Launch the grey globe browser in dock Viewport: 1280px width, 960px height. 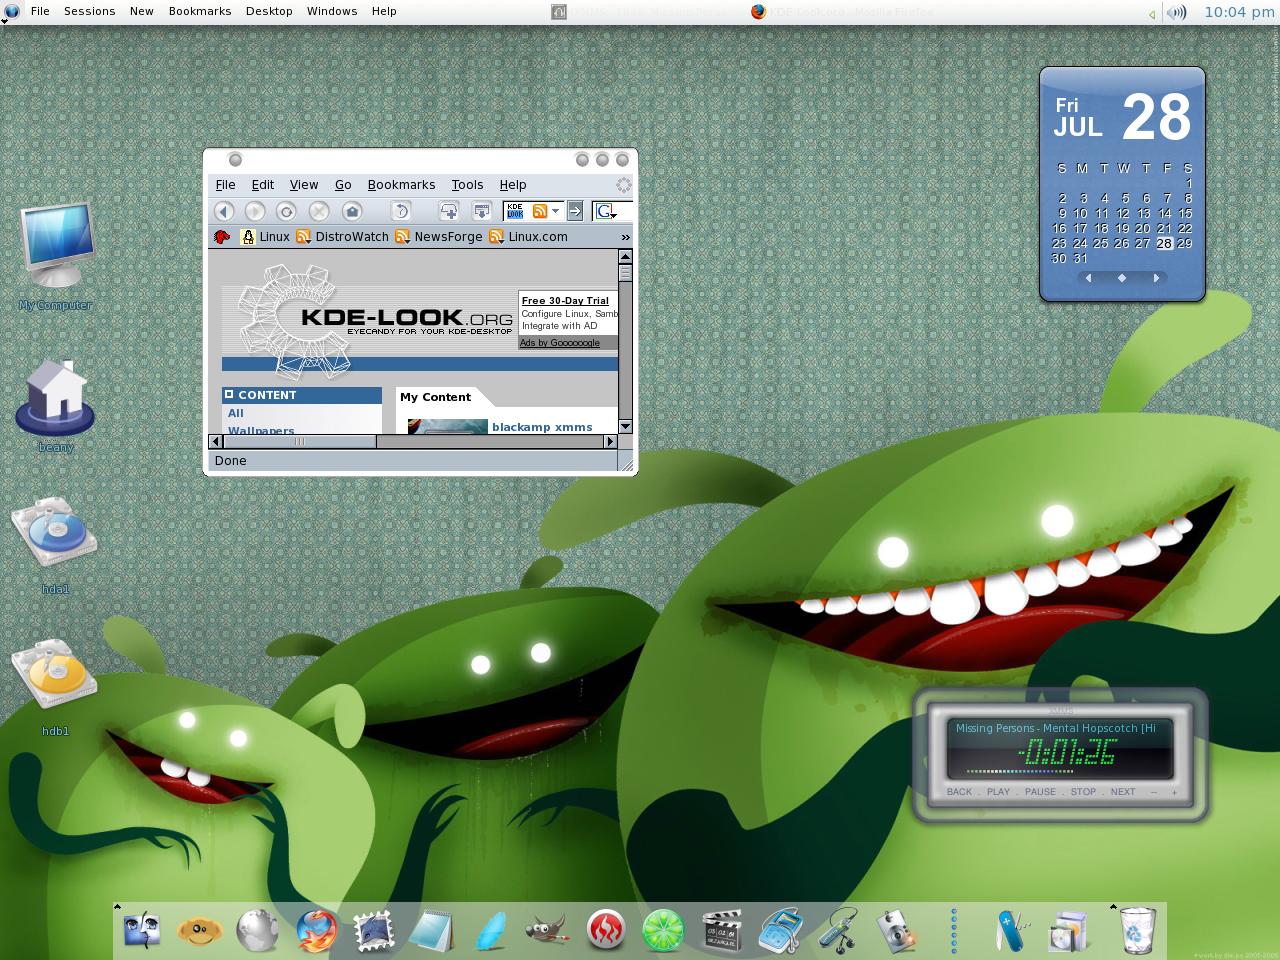click(257, 930)
